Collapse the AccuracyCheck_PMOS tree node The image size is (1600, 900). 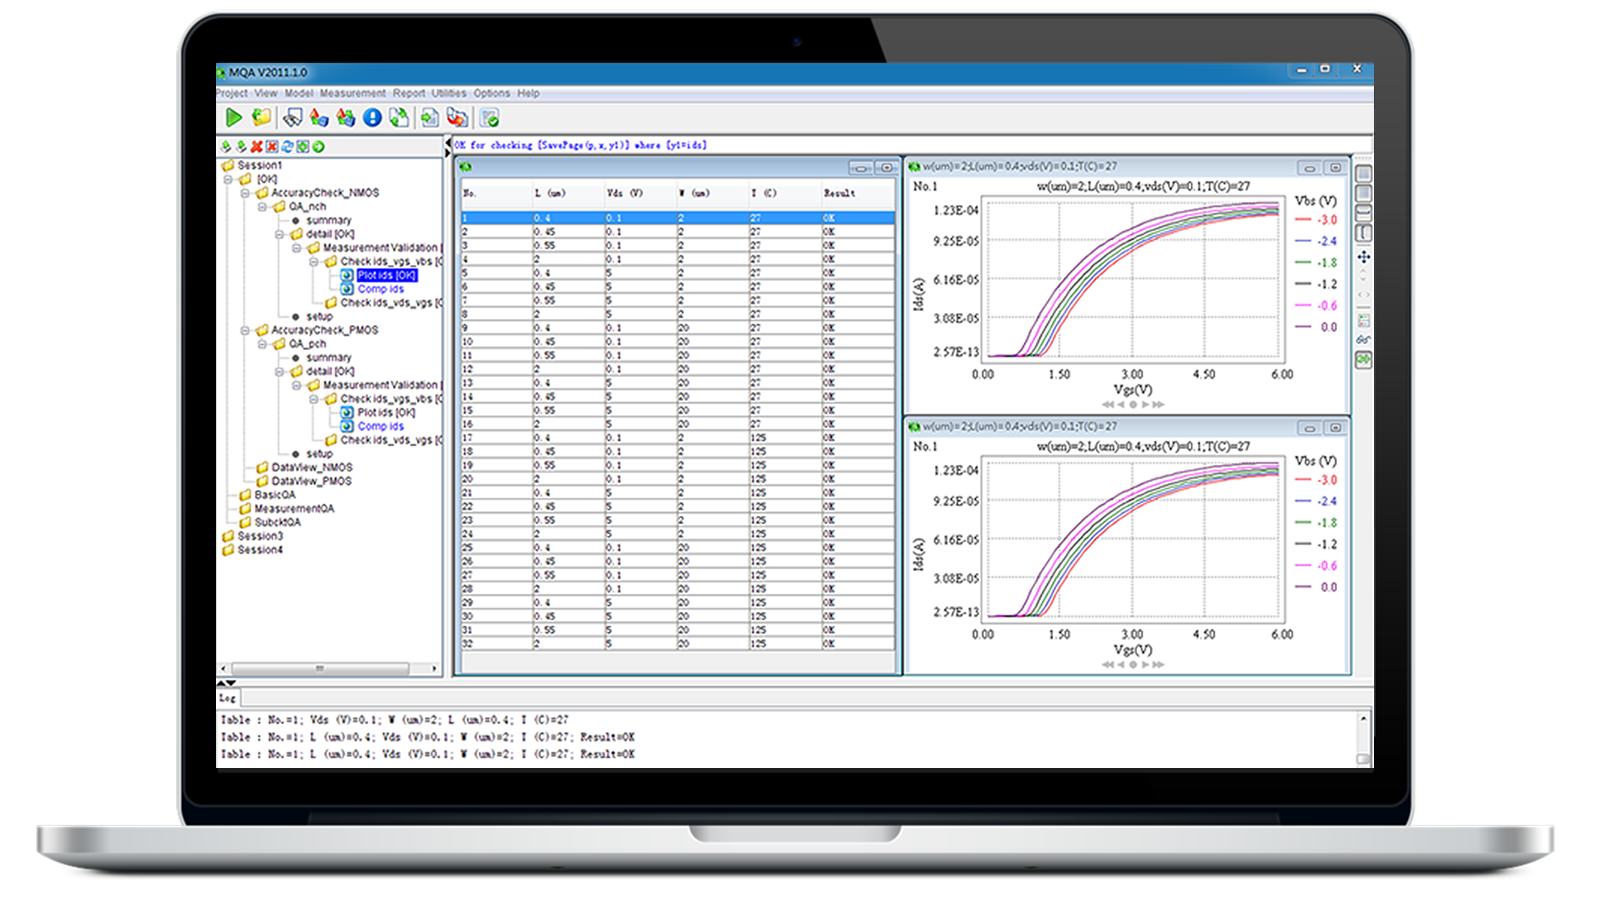245,330
